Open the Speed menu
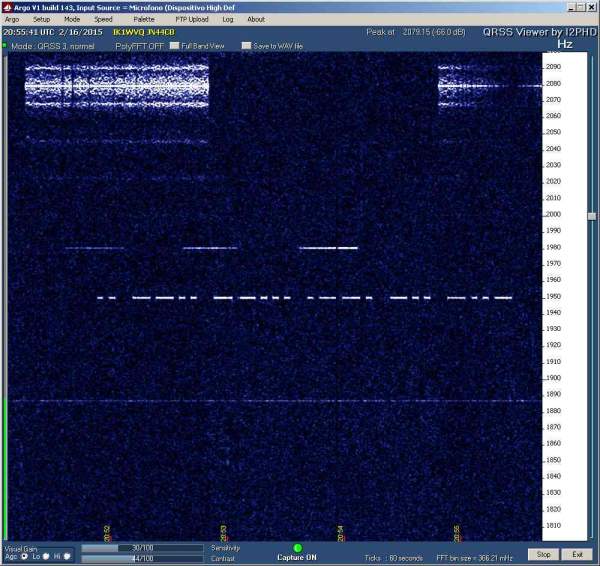This screenshot has width=600, height=566. point(103,19)
